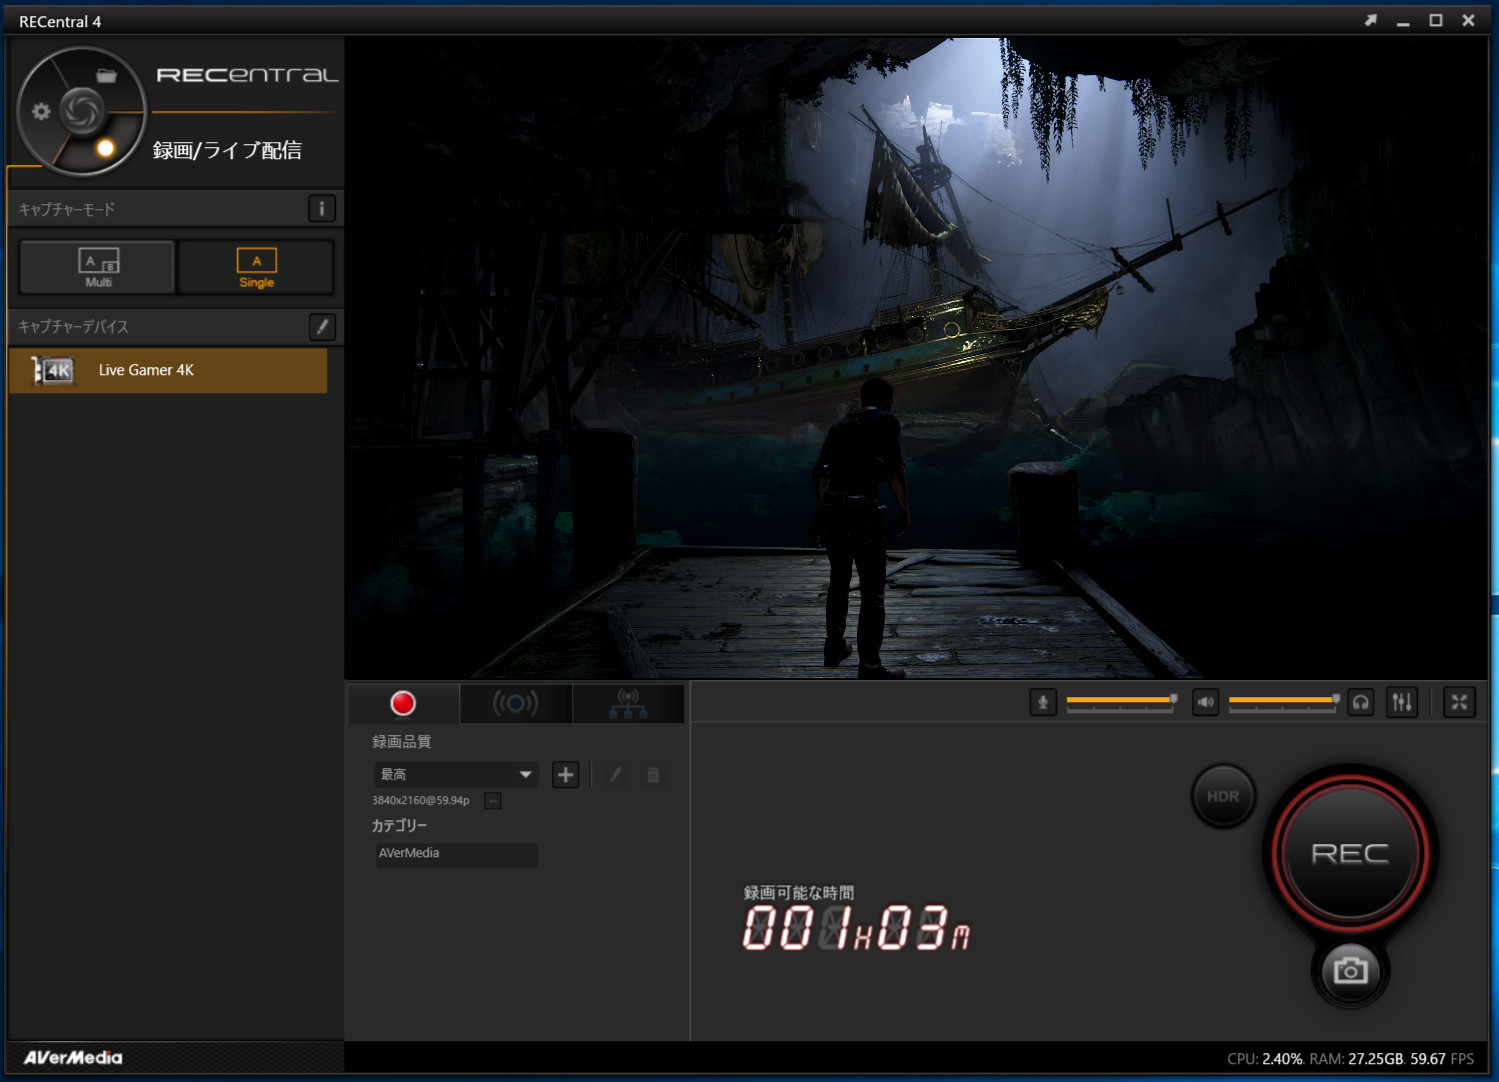Click the AVerMedia category field
Screen dimensions: 1499x1082
click(456, 854)
